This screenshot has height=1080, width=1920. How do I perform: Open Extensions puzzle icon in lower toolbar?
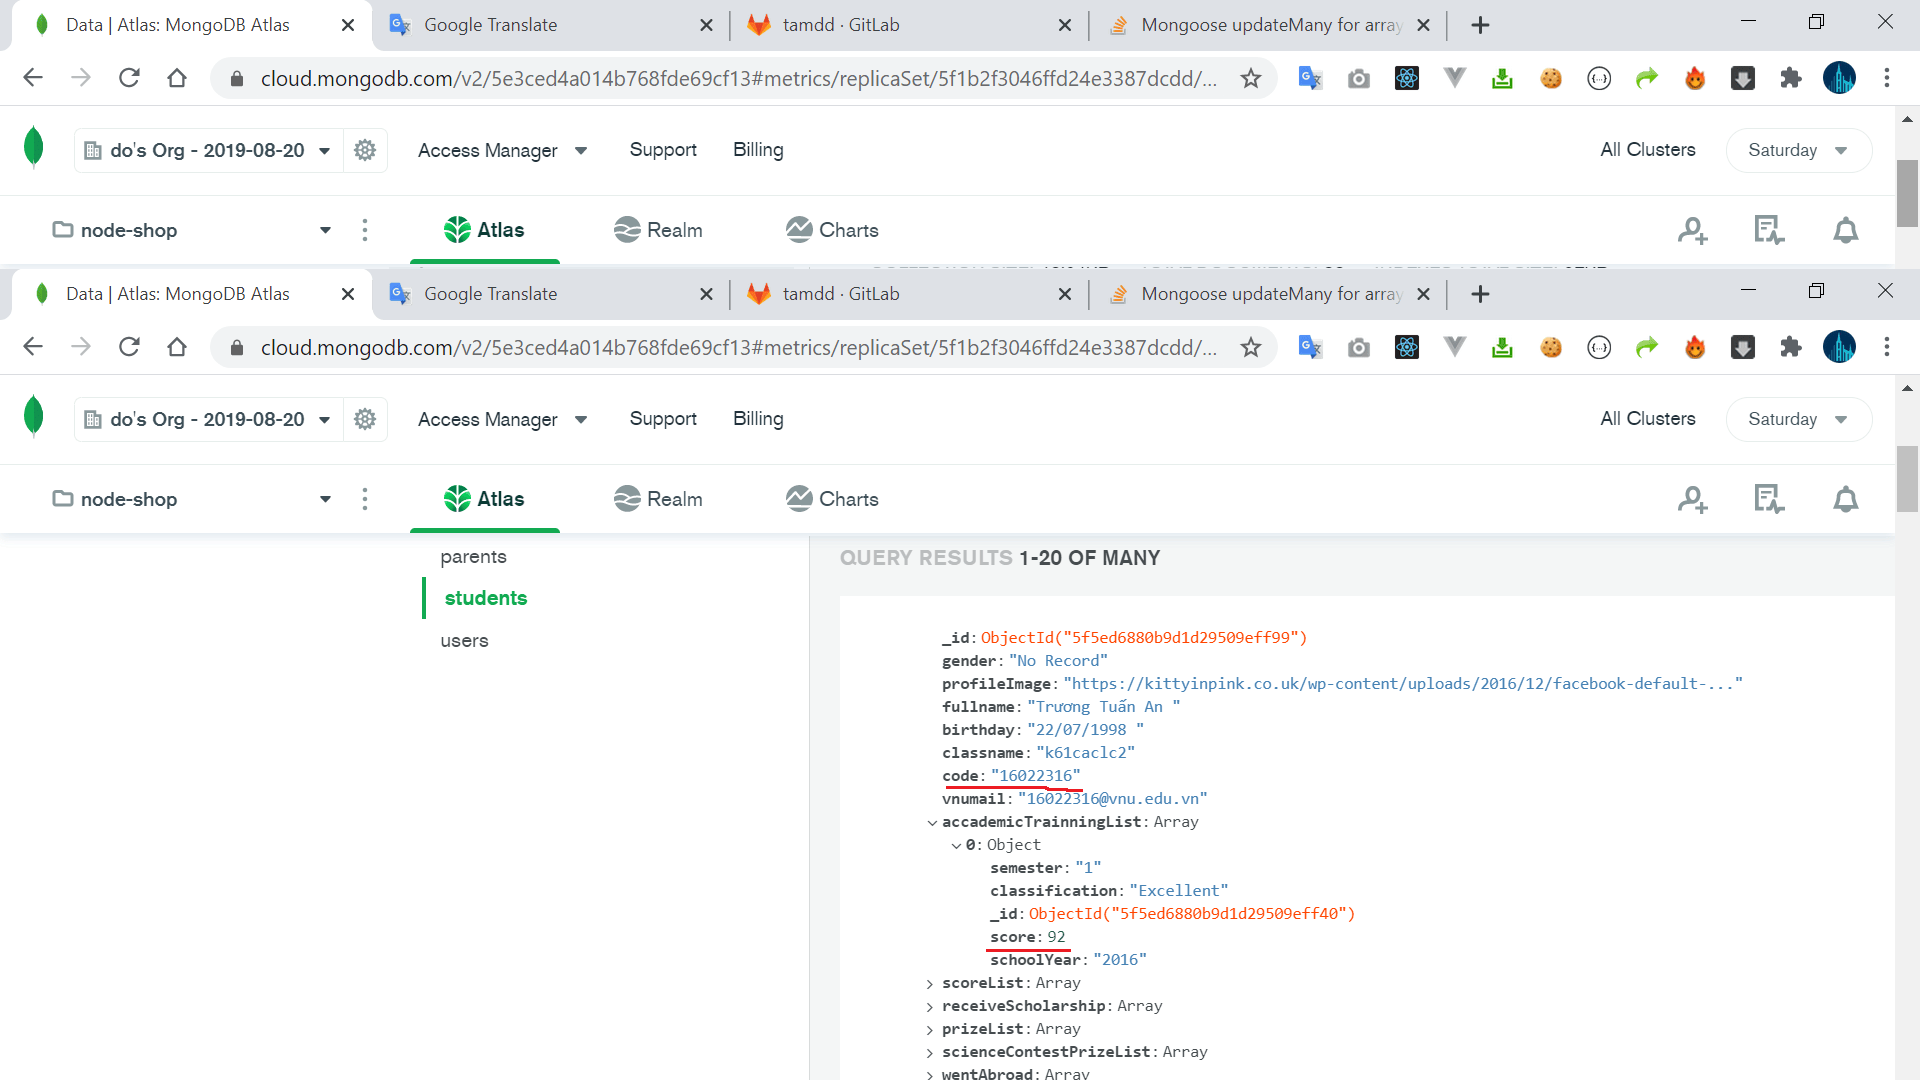[1791, 347]
